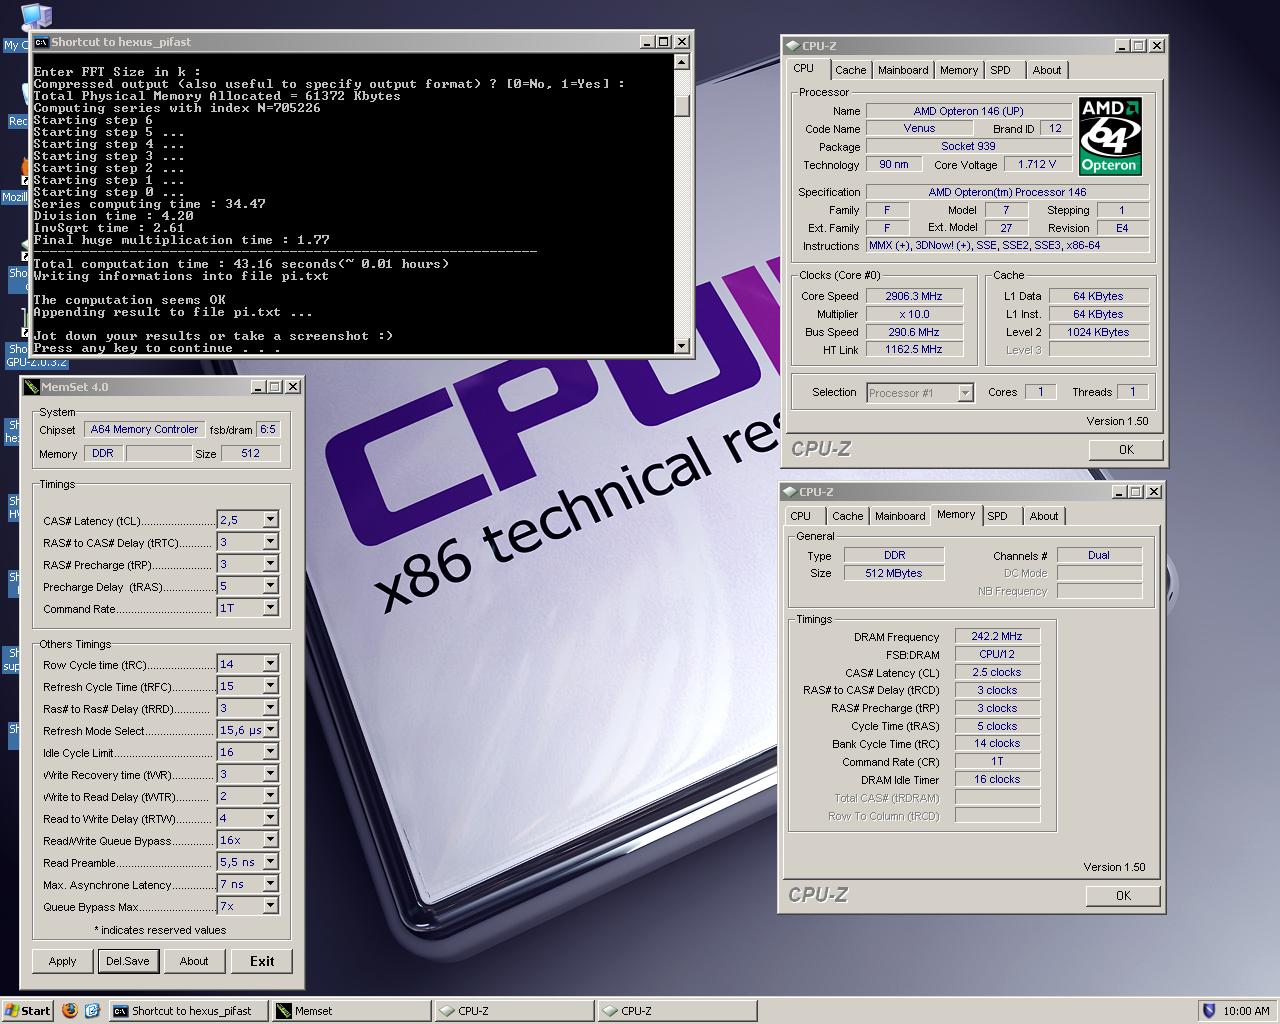The image size is (1280, 1024).
Task: Switch to Mainboard tab in upper CPU-Z
Action: click(903, 70)
